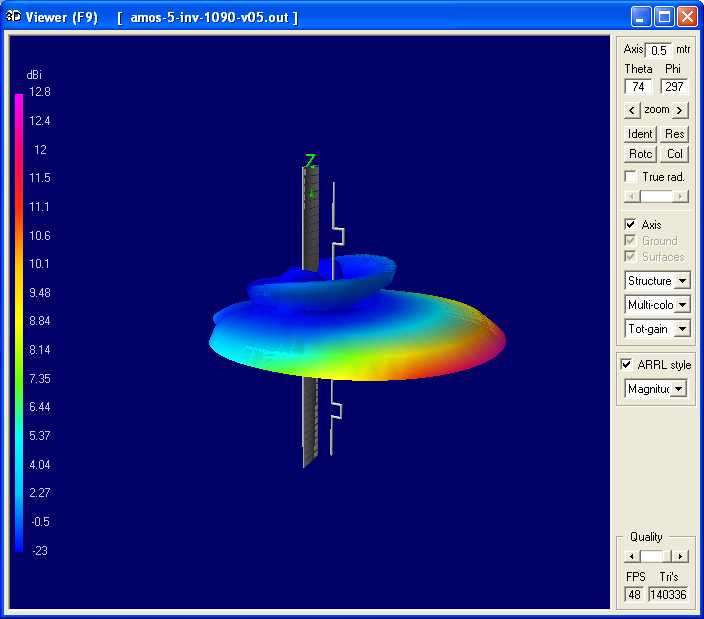Click the 3D Viewer title bar icon
The image size is (704, 619).
coord(13,17)
